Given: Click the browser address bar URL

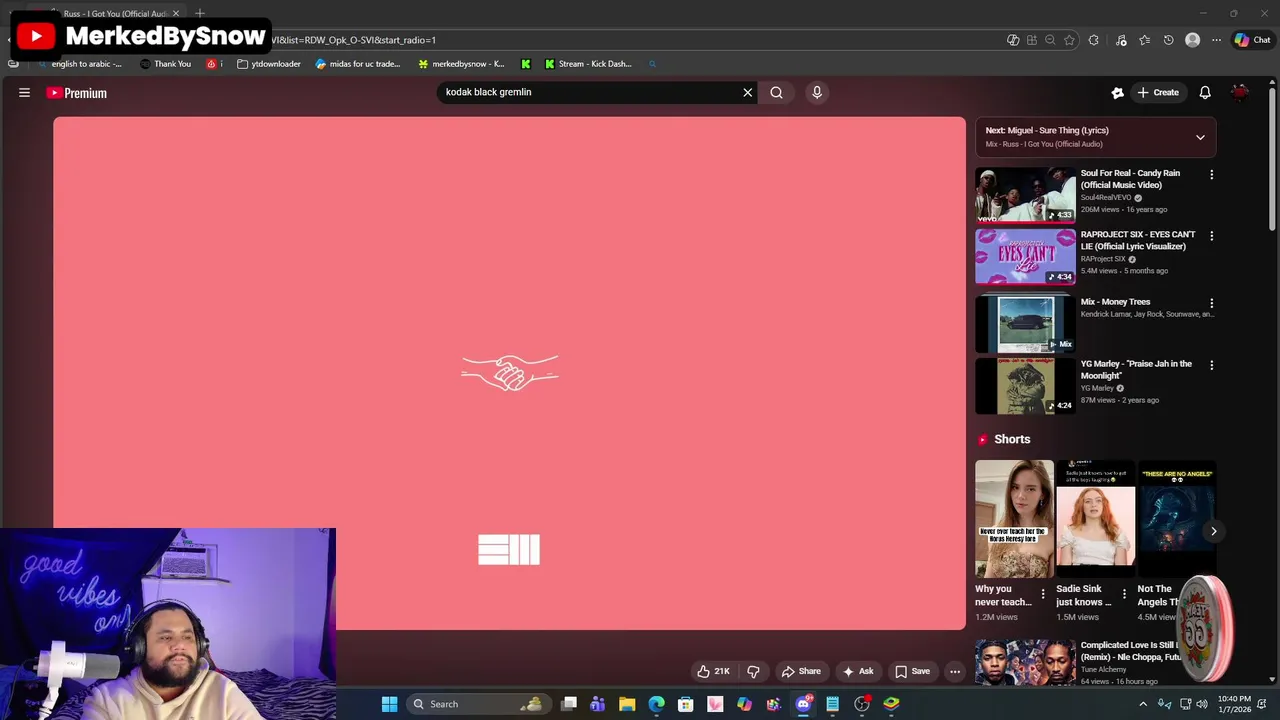Looking at the screenshot, I should [354, 40].
